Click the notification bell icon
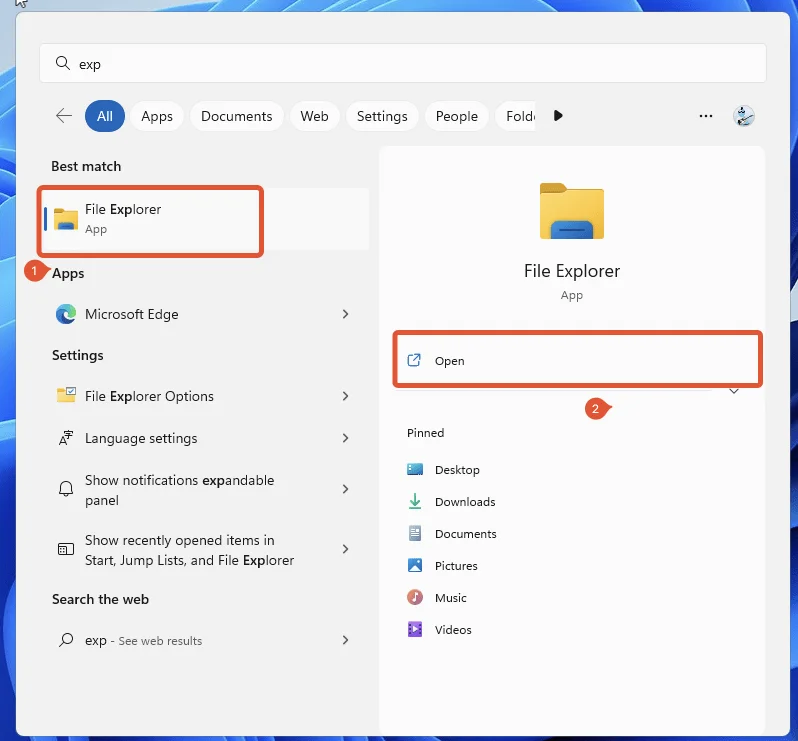 tap(66, 489)
